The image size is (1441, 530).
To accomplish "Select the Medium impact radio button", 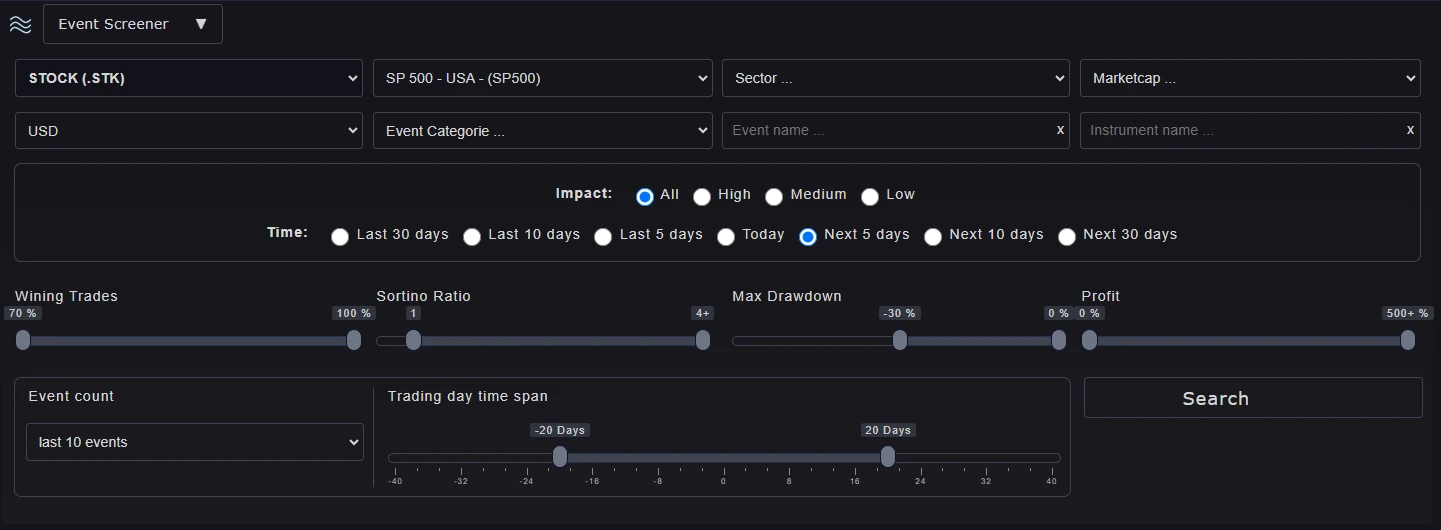I will [774, 197].
